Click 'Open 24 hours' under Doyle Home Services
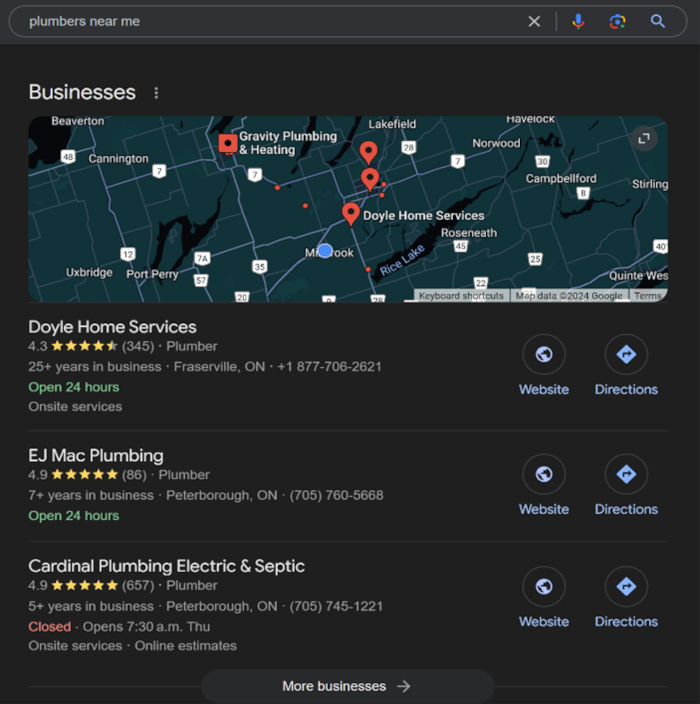Image resolution: width=700 pixels, height=704 pixels. pos(74,387)
